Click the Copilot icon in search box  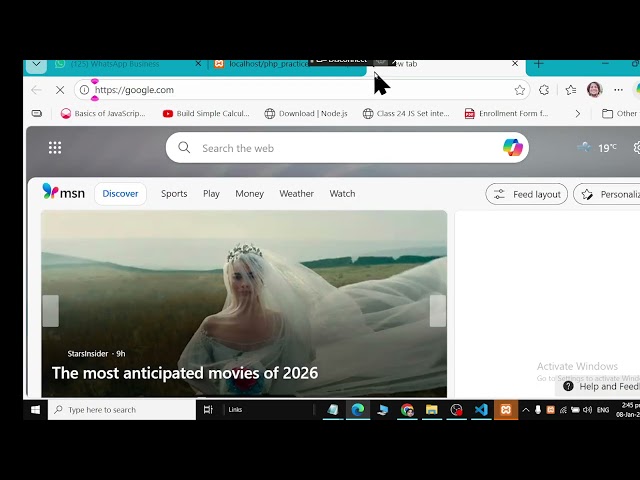[x=512, y=148]
